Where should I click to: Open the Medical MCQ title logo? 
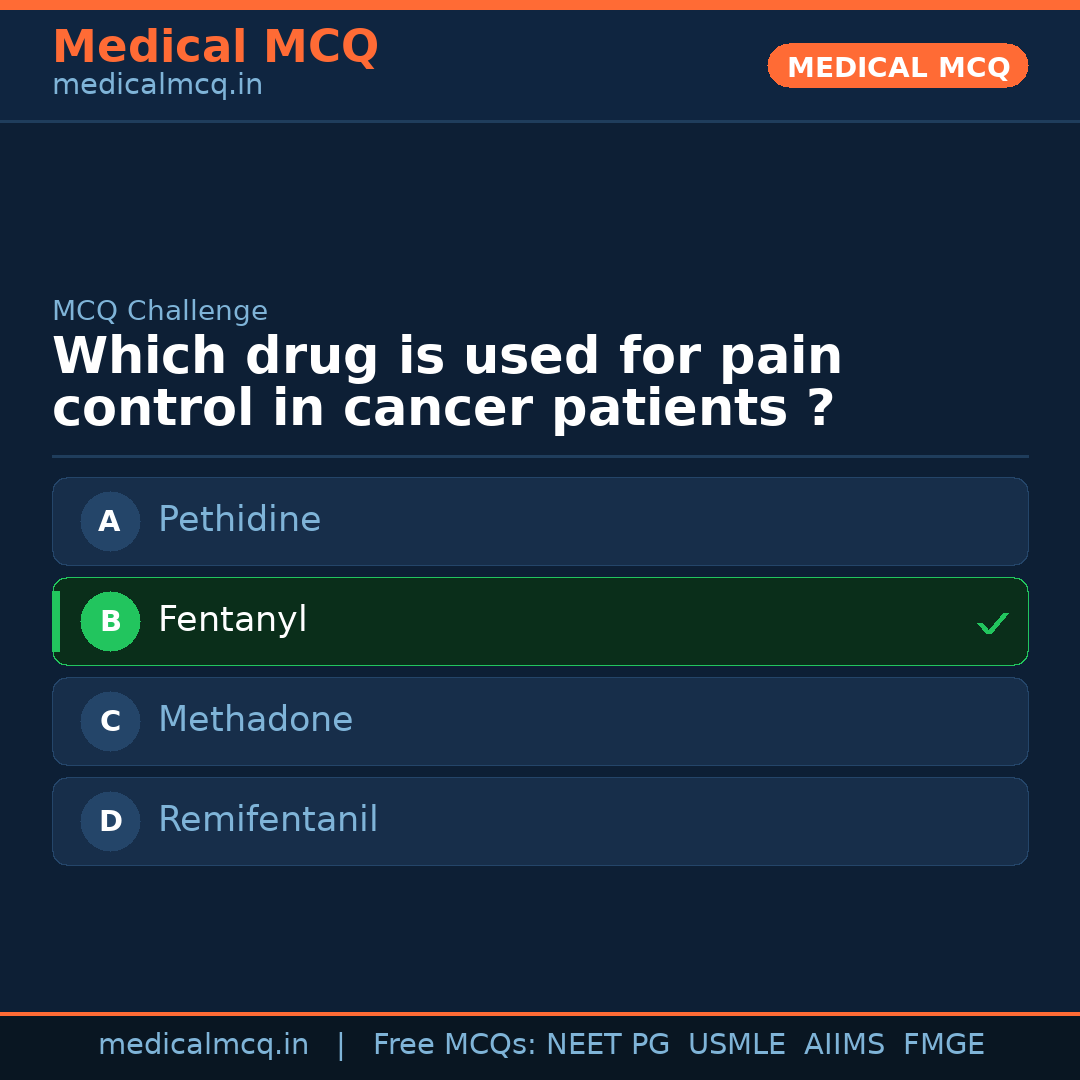(x=215, y=47)
